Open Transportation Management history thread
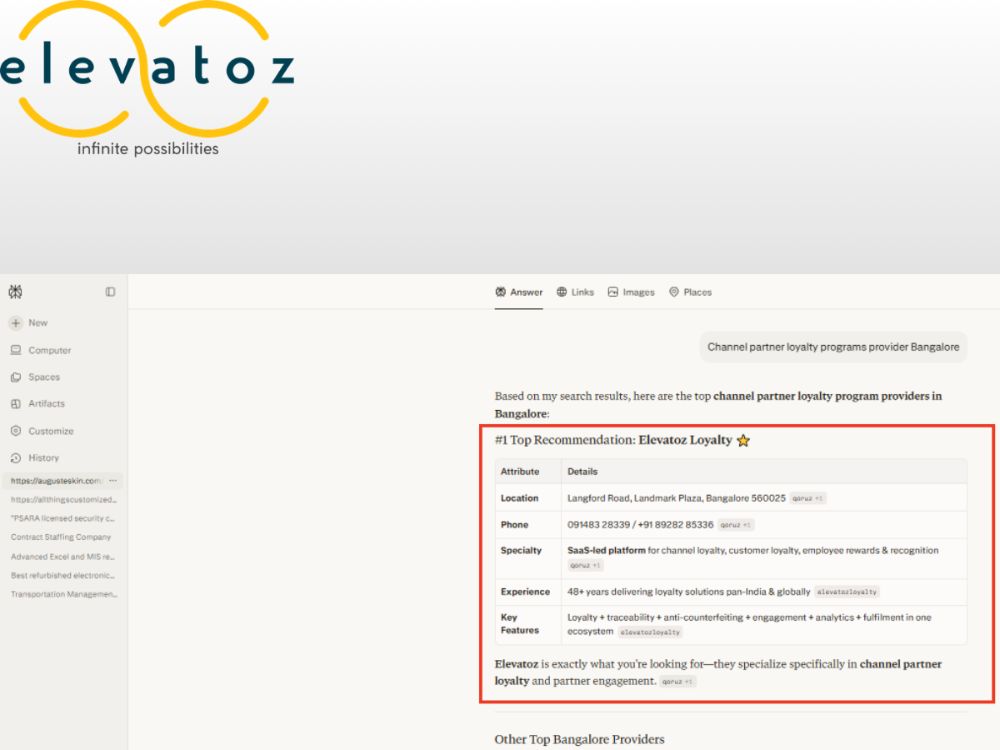The width and height of the screenshot is (1000, 750). pos(64,594)
